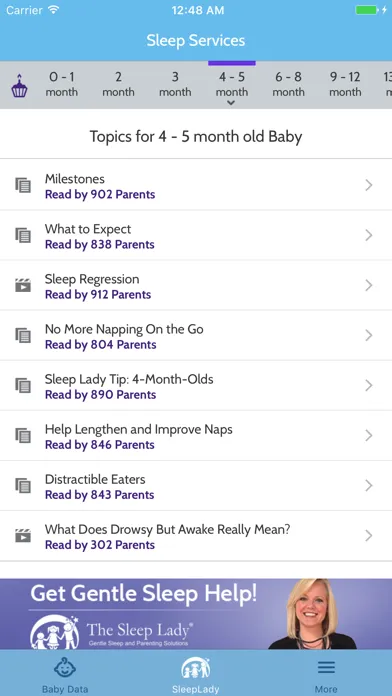Tap the document icon beside What to Expect
The image size is (392, 696).
click(x=23, y=235)
